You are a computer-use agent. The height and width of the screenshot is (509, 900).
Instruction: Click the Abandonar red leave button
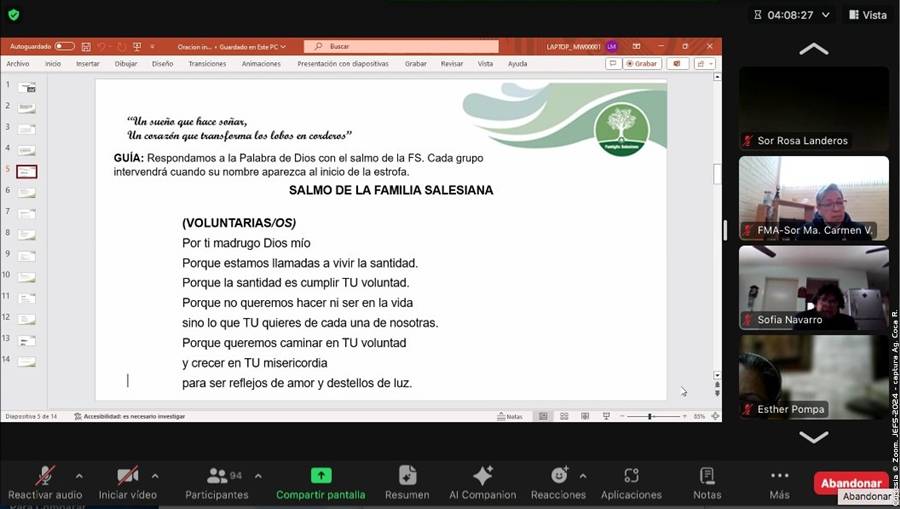tap(851, 483)
